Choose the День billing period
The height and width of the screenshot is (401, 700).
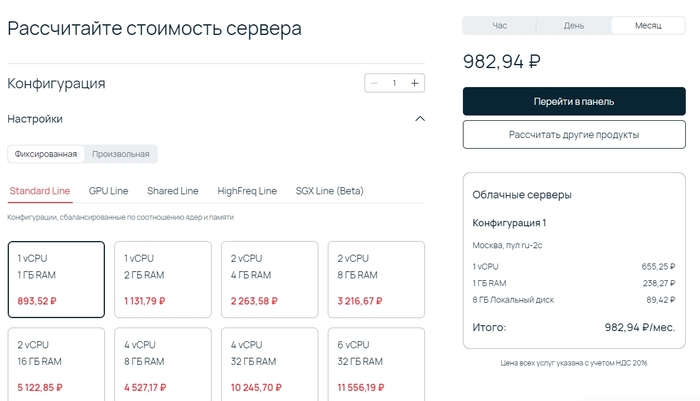(574, 25)
